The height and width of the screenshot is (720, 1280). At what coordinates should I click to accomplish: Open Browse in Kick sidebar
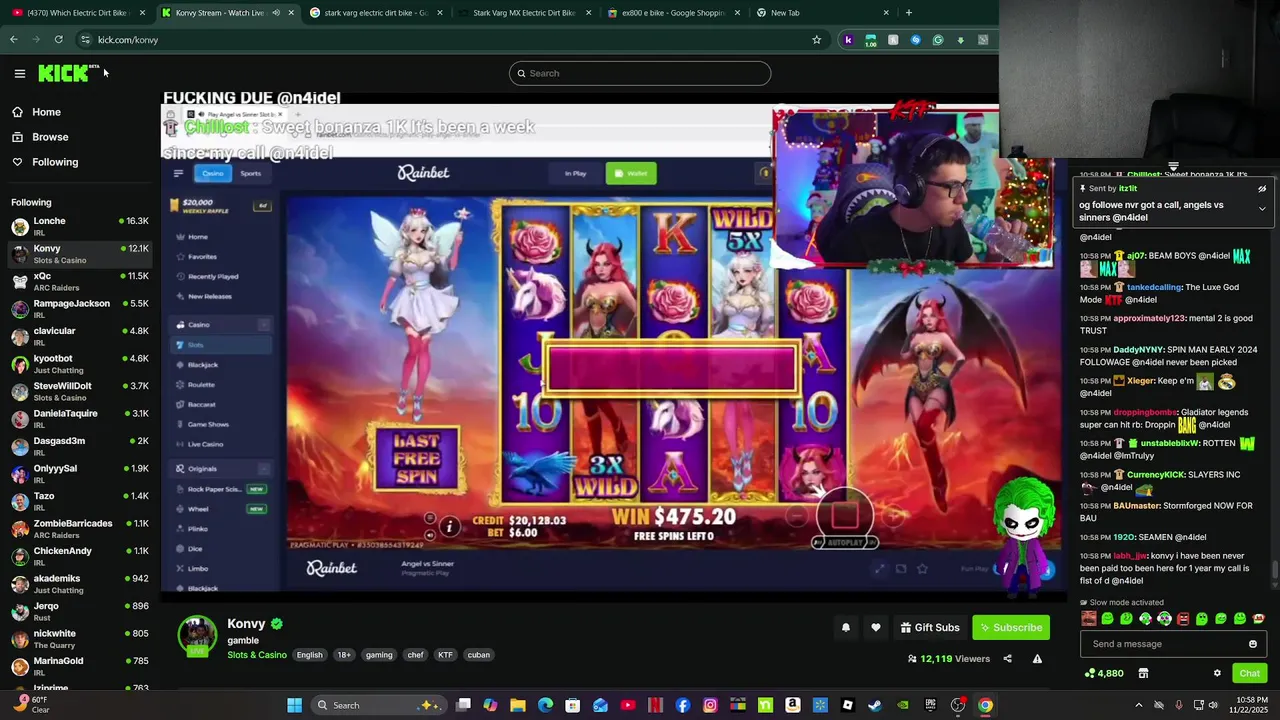(50, 137)
